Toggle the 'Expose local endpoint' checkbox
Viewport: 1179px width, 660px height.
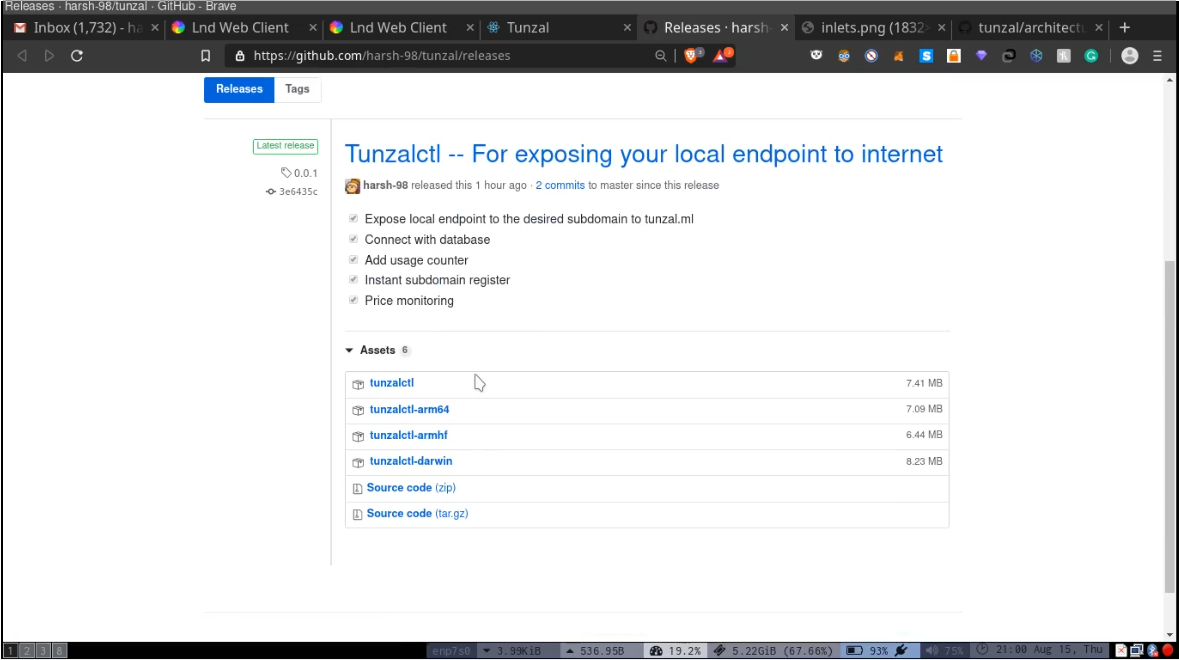coord(353,218)
